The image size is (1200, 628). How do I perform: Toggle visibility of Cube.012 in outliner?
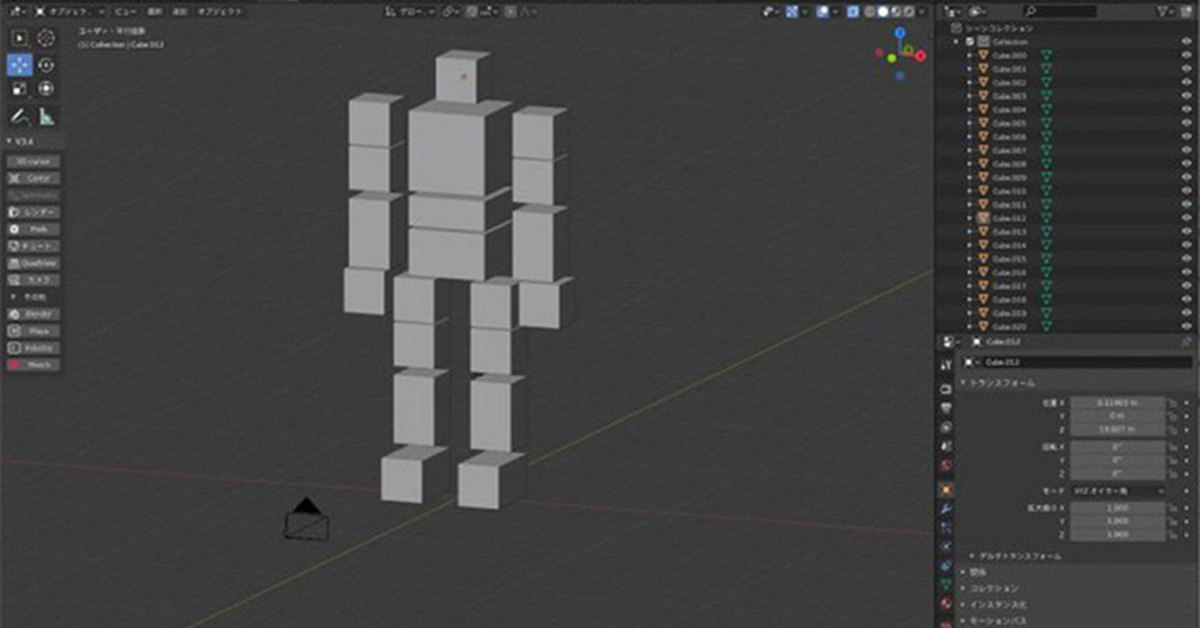1186,218
